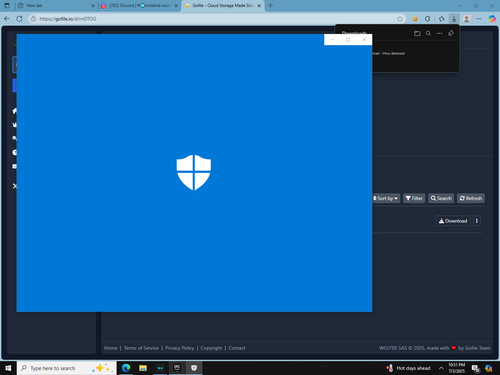Viewport: 500px width, 375px height.
Task: Switch to the Discord browser tab
Action: click(x=139, y=6)
